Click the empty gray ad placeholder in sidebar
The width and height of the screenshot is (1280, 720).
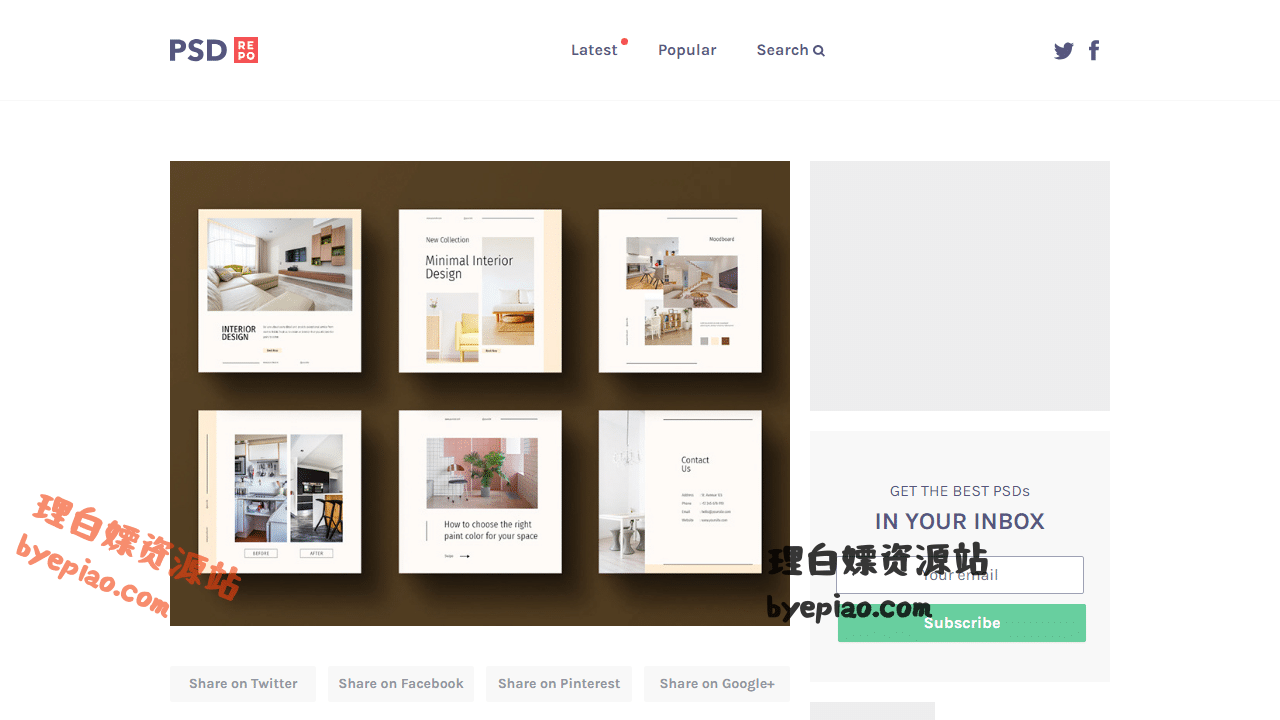point(960,286)
